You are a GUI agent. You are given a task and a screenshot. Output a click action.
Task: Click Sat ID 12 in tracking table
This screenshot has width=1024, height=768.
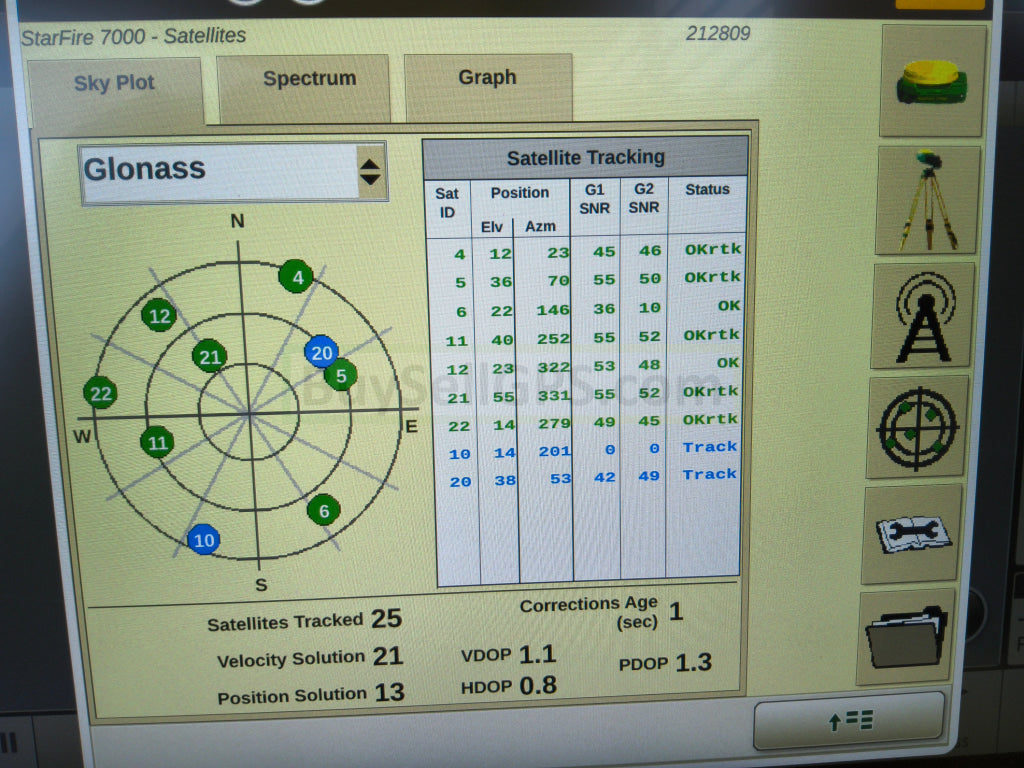pyautogui.click(x=457, y=370)
